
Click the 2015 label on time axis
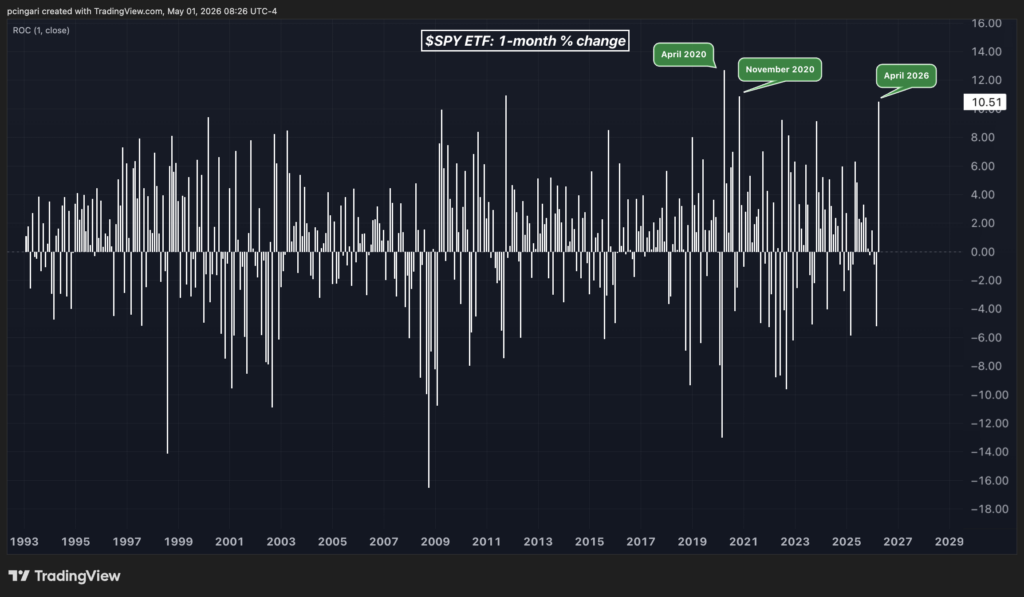pyautogui.click(x=589, y=541)
